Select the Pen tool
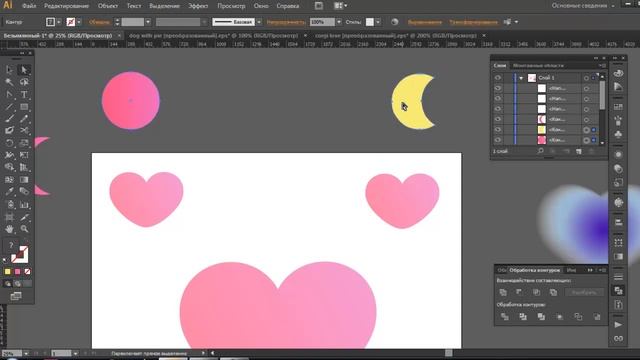640x360 pixels. pos(9,95)
